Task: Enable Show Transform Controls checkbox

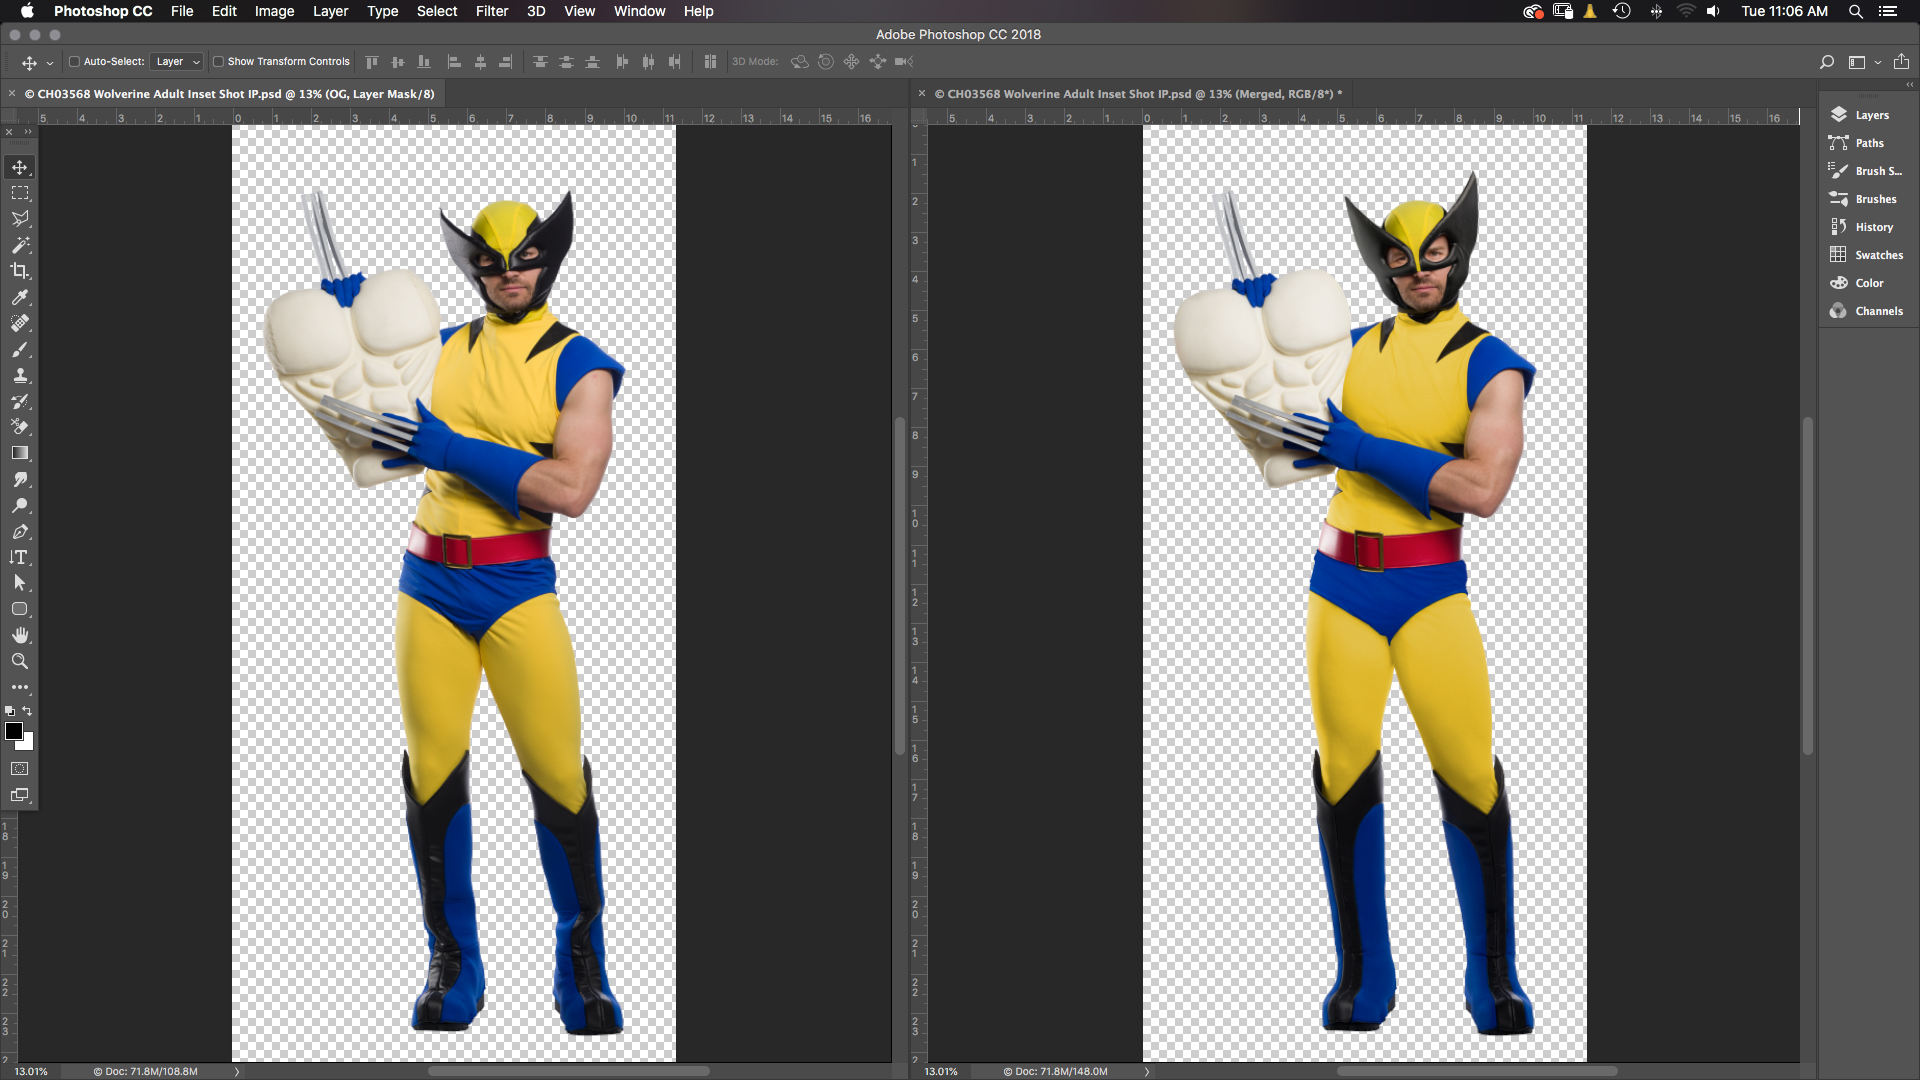Action: coord(218,62)
